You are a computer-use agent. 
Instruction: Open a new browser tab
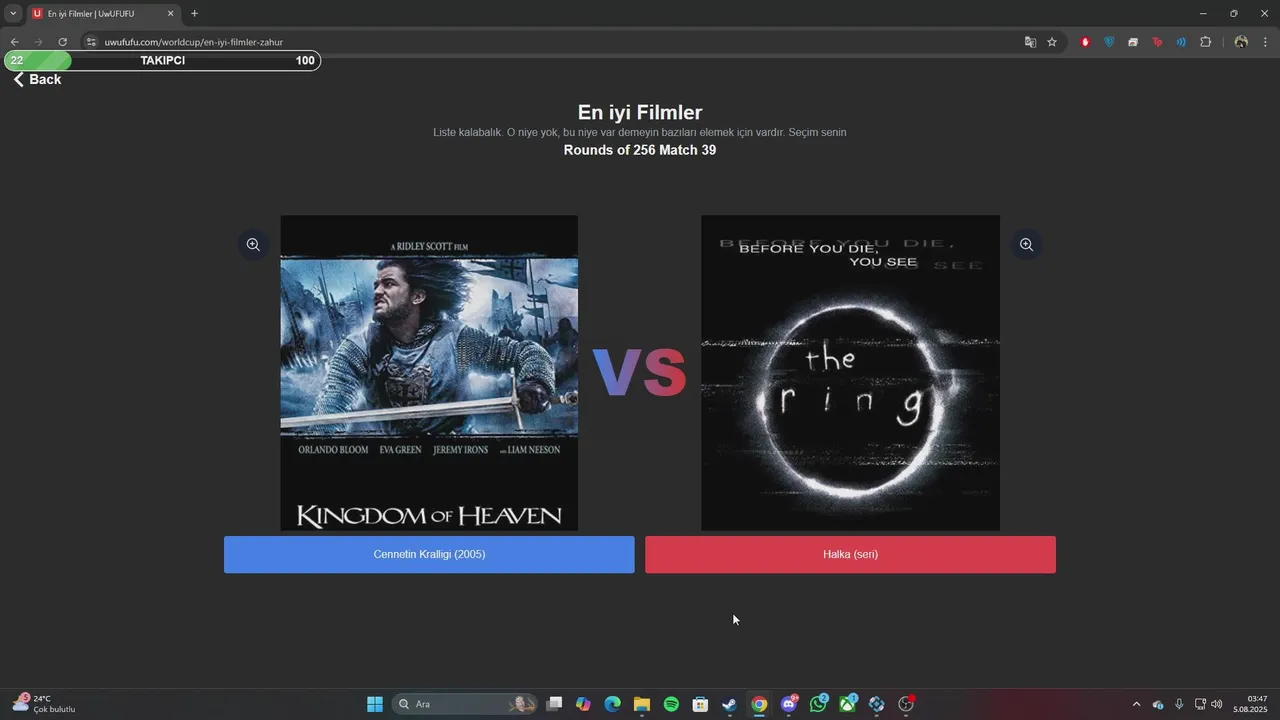coord(194,14)
